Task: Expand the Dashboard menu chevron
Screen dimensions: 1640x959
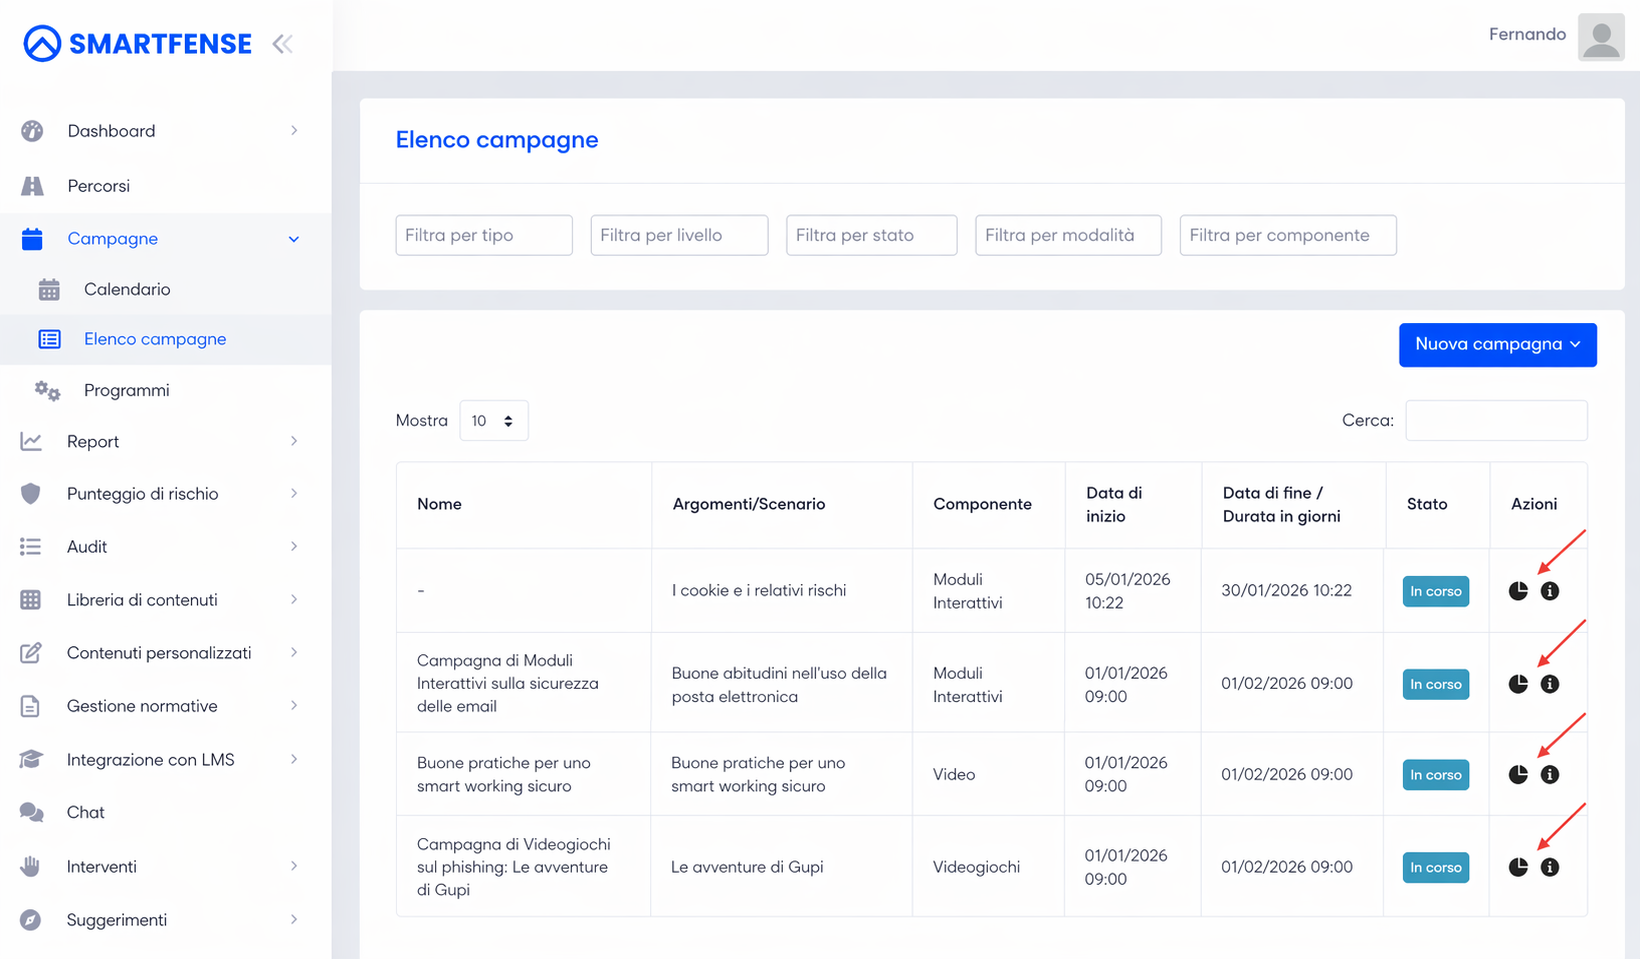Action: coord(294,131)
